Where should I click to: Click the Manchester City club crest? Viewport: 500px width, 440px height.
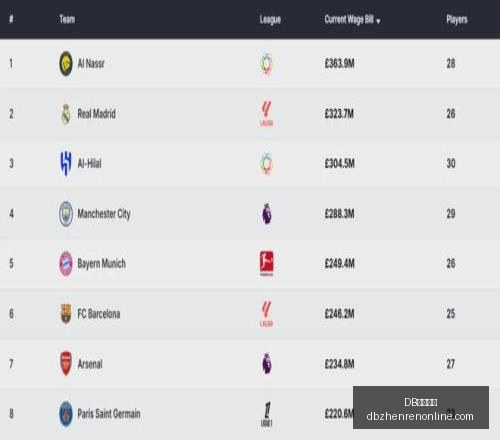tap(66, 214)
